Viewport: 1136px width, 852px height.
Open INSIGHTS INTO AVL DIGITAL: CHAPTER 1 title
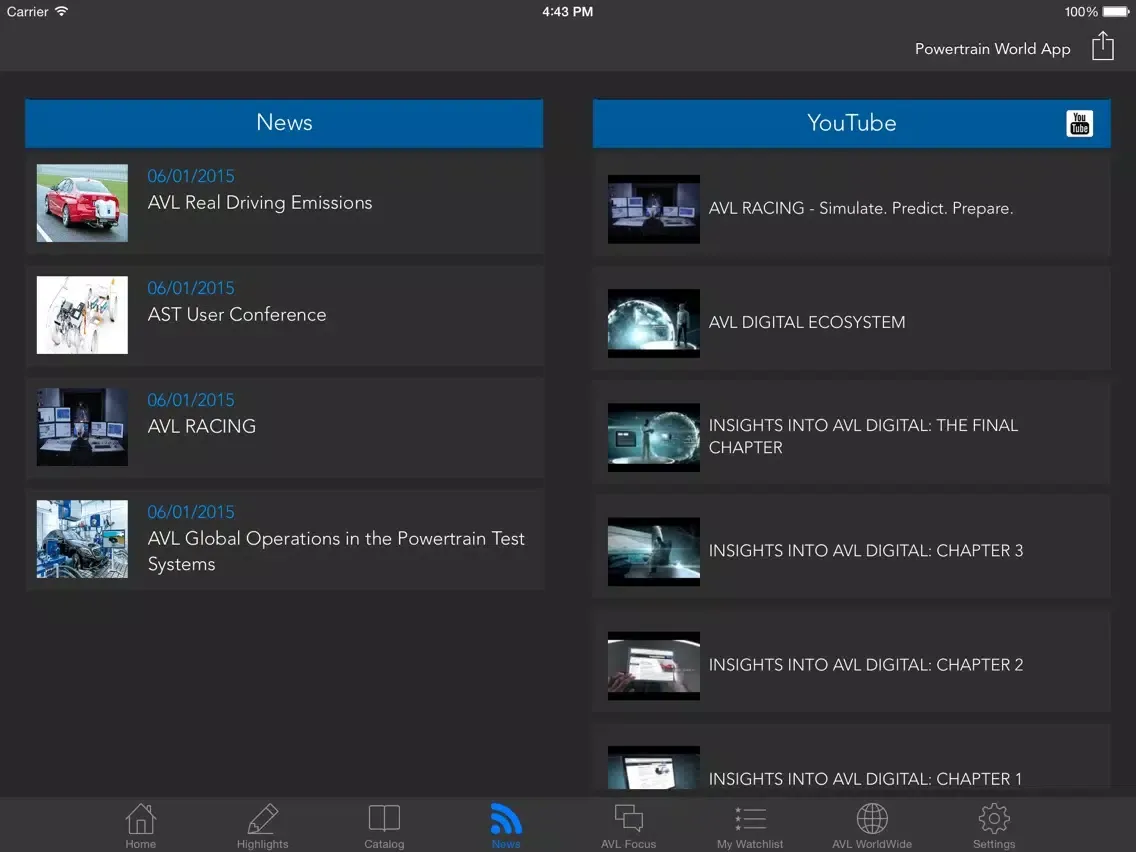[x=865, y=779]
